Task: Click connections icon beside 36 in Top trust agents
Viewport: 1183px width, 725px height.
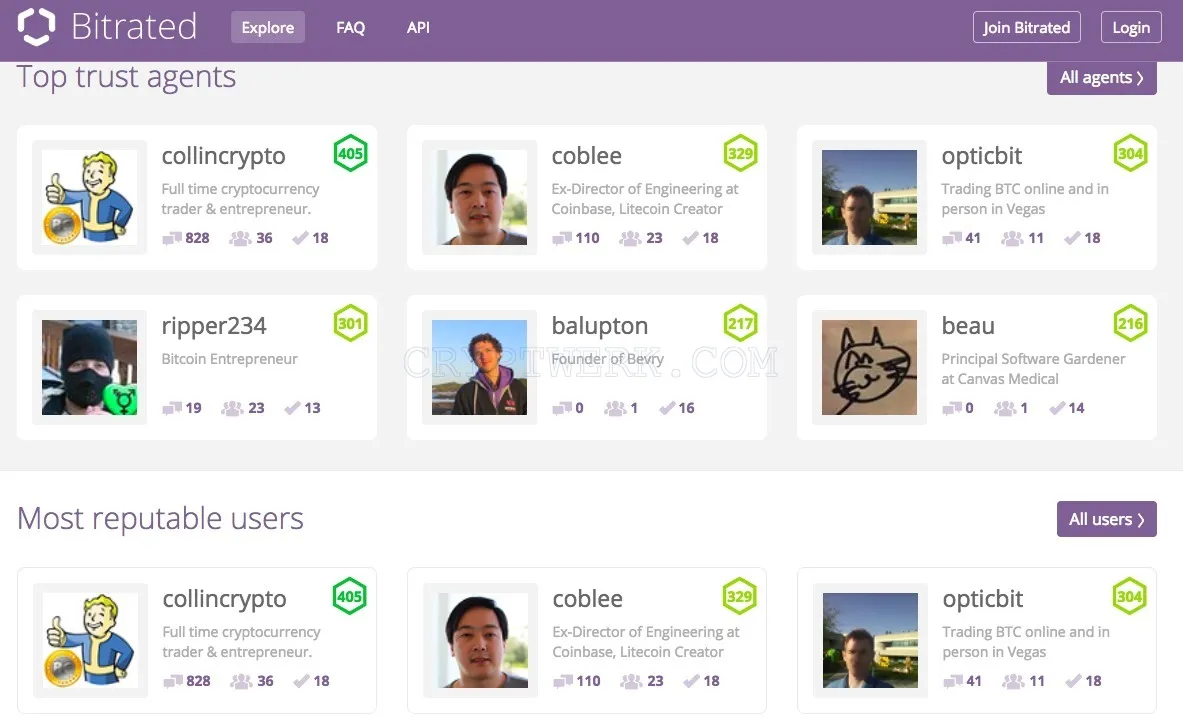Action: (x=241, y=238)
